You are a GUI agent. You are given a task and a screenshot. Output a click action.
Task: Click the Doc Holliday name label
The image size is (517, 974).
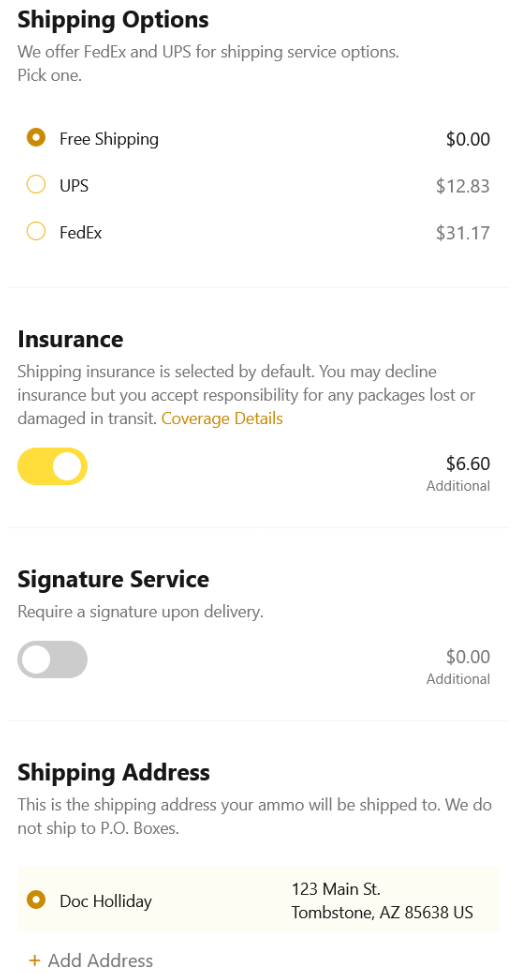[106, 901]
